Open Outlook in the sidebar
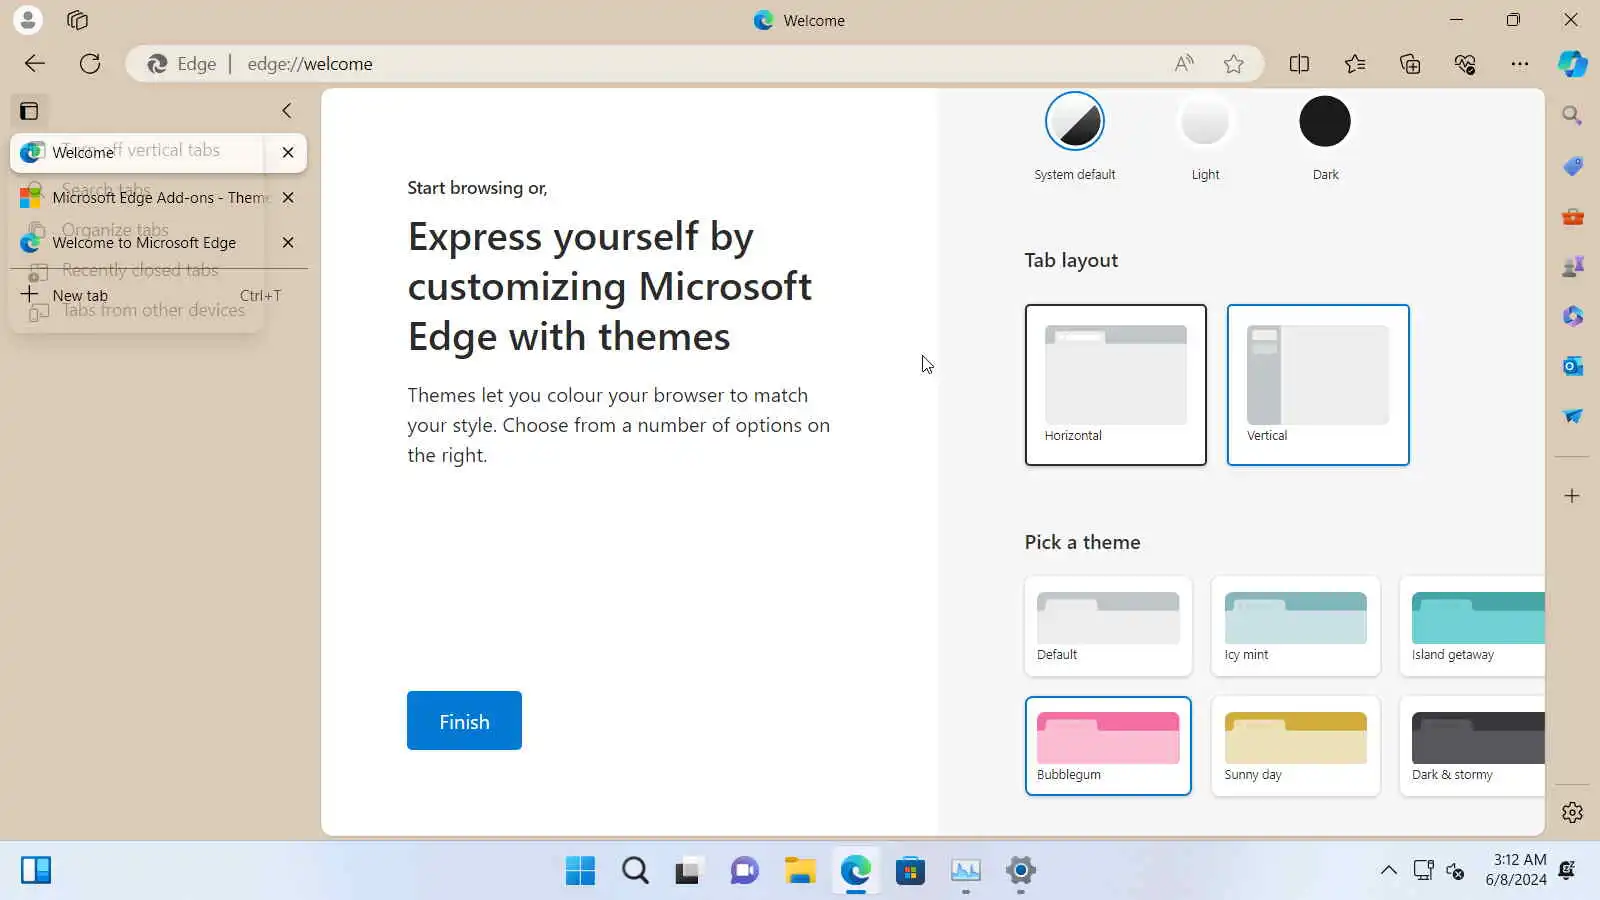 (1572, 366)
